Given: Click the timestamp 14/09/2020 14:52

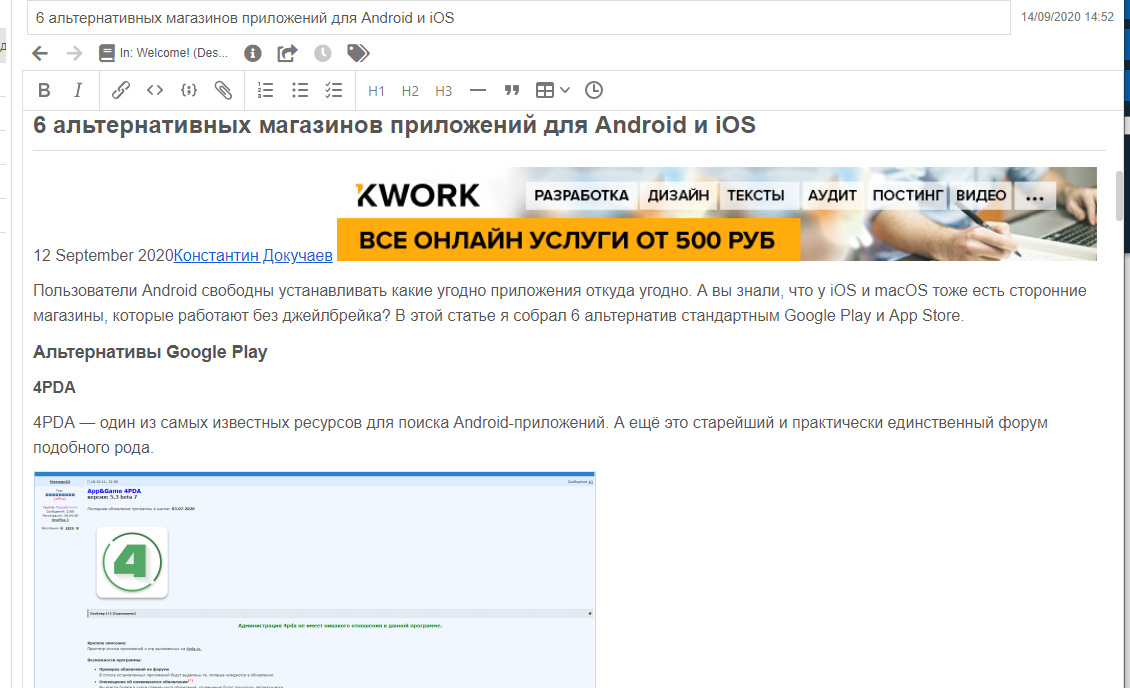Looking at the screenshot, I should [x=1067, y=17].
